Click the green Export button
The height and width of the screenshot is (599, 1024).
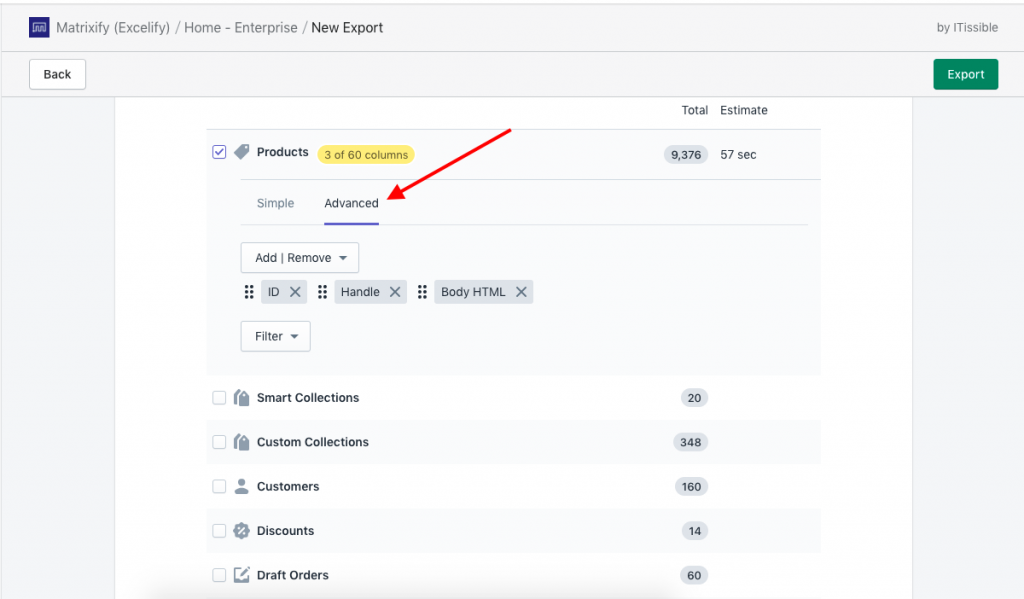tap(965, 73)
